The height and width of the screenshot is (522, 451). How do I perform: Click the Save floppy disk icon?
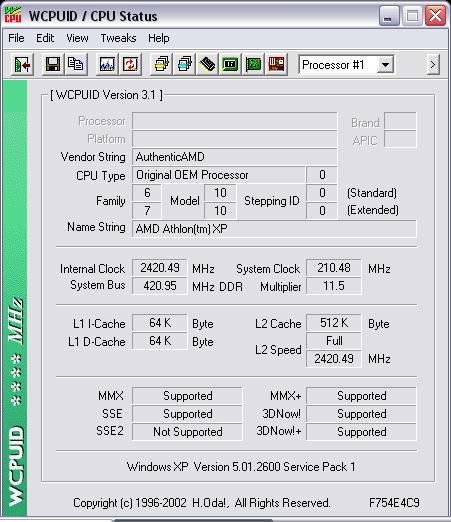(x=53, y=64)
